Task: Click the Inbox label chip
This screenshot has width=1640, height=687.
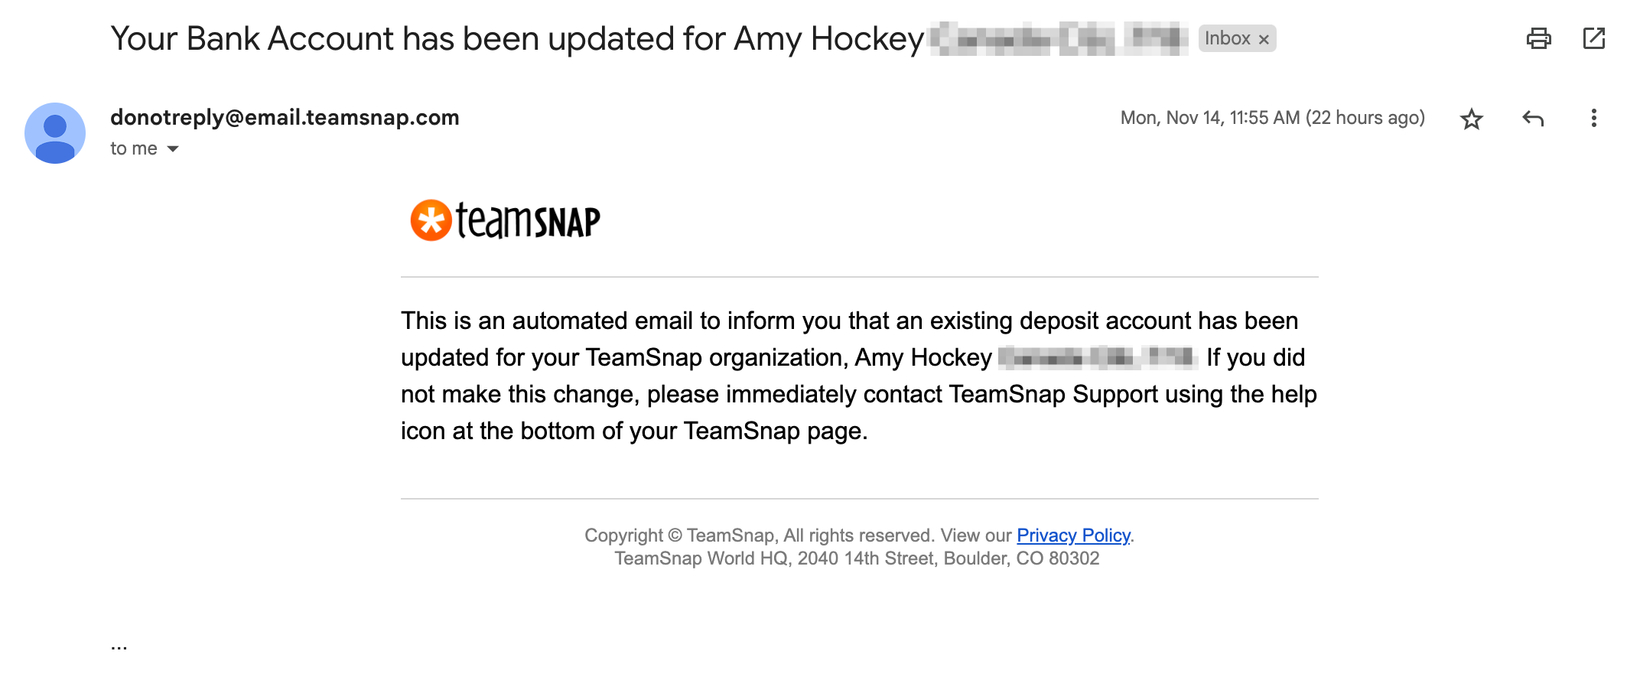Action: click(1227, 38)
